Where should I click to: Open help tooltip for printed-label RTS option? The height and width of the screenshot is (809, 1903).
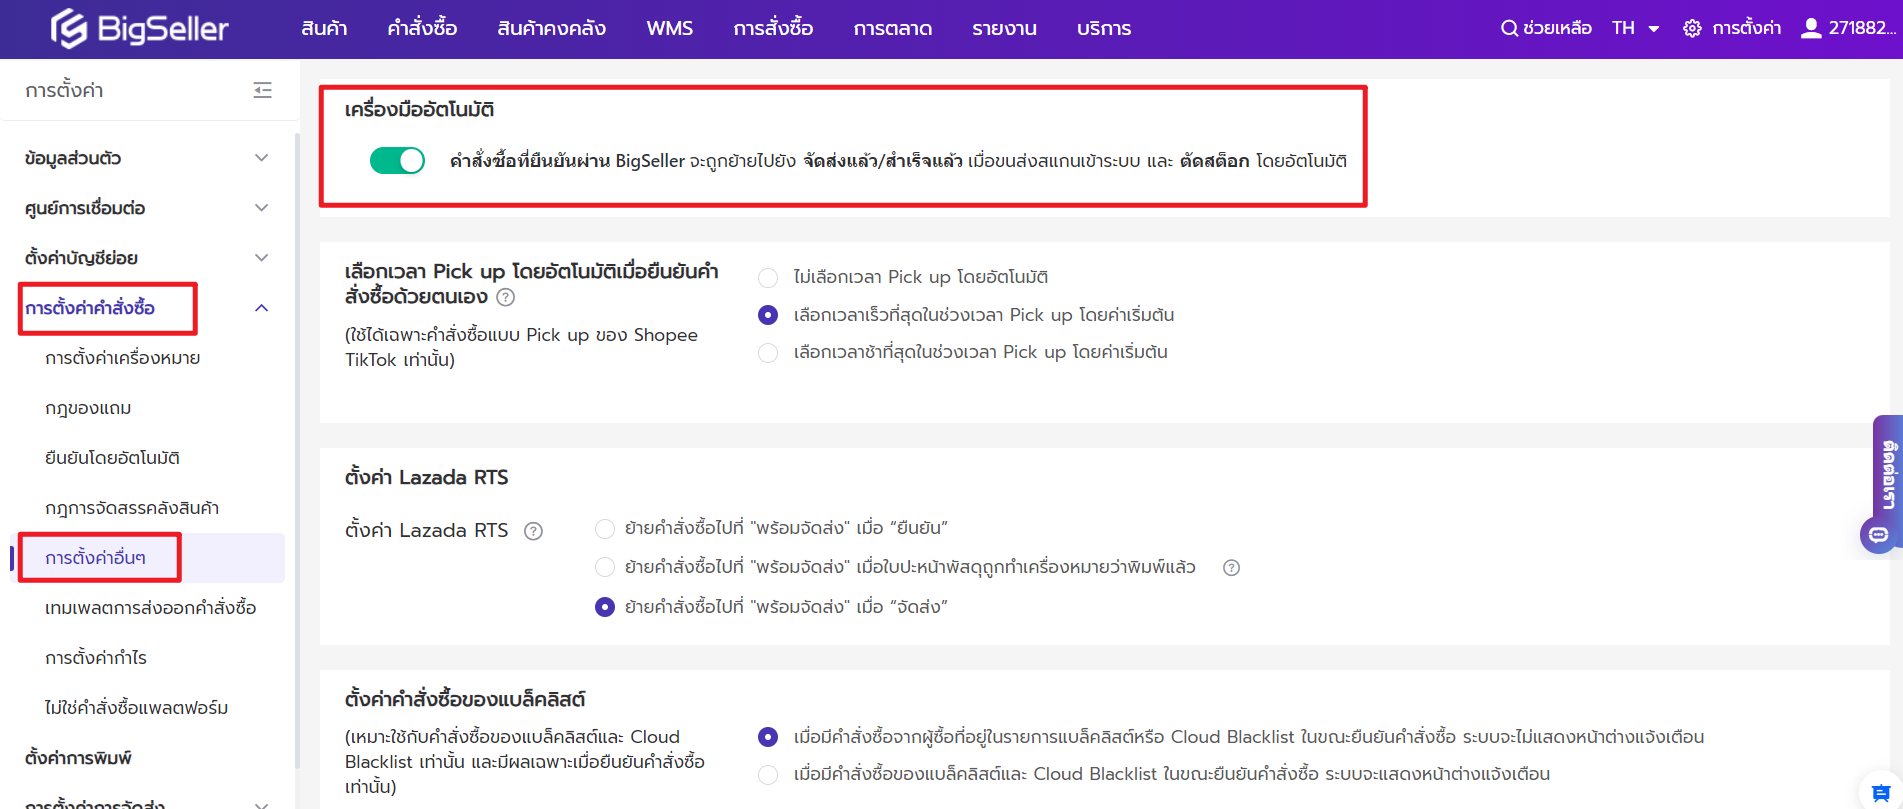click(1232, 568)
